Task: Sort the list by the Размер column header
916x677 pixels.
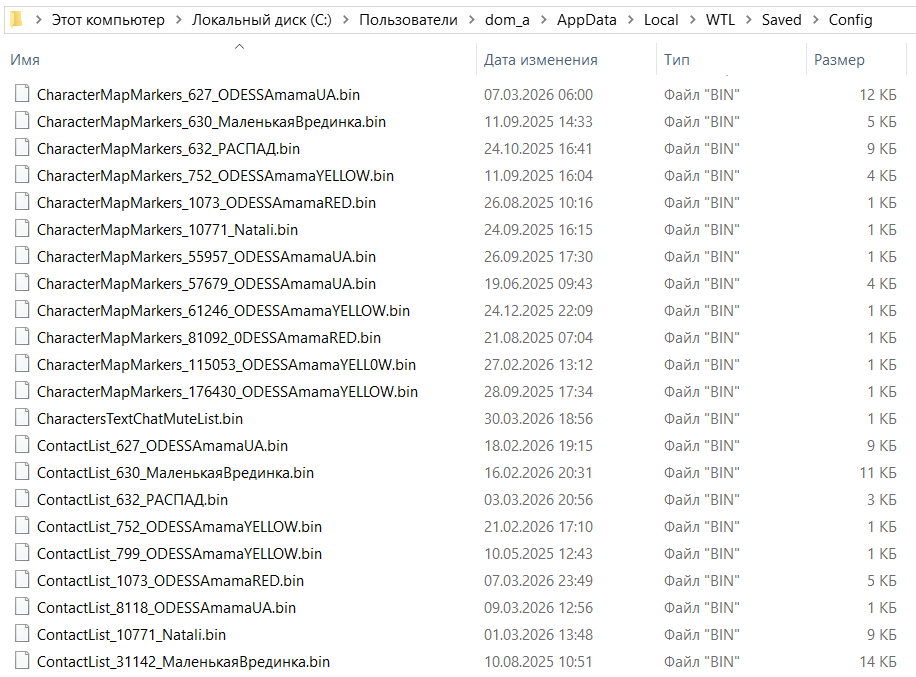Action: coord(839,60)
